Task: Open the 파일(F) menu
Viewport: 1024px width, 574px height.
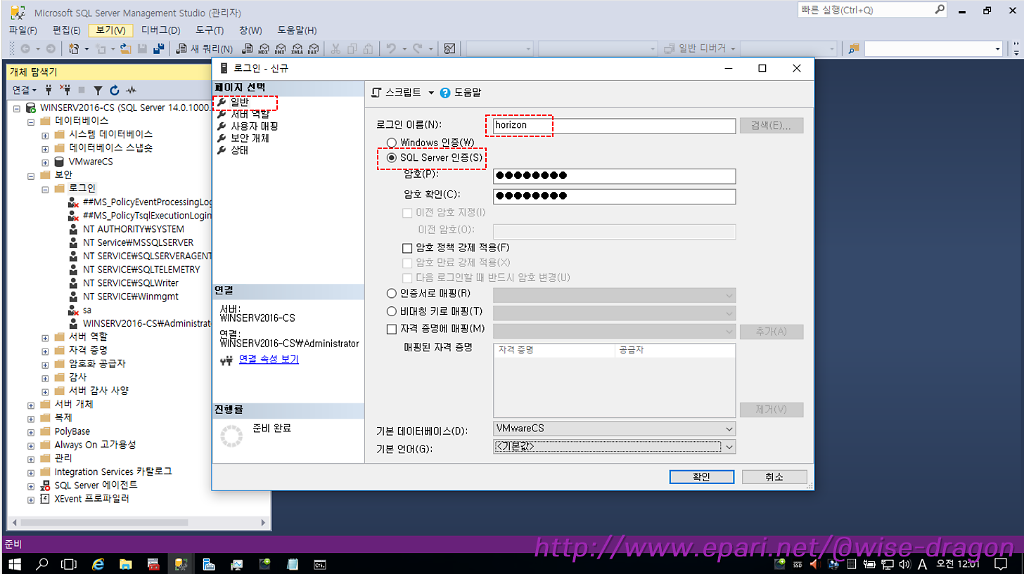Action: 23,30
